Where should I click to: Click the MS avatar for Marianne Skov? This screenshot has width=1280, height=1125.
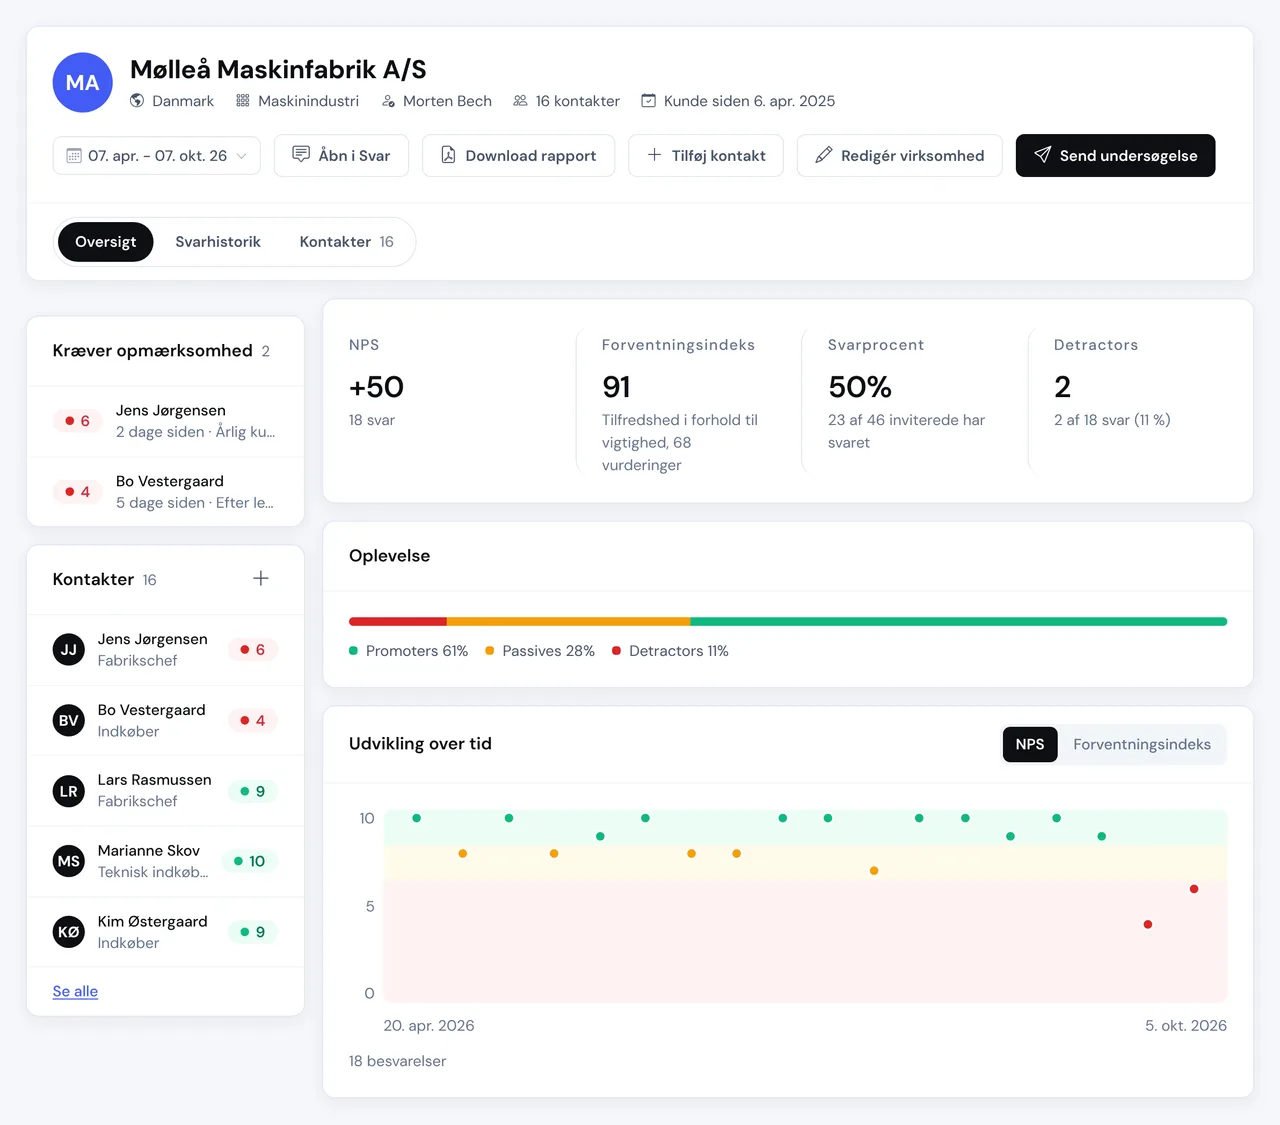pyautogui.click(x=69, y=861)
